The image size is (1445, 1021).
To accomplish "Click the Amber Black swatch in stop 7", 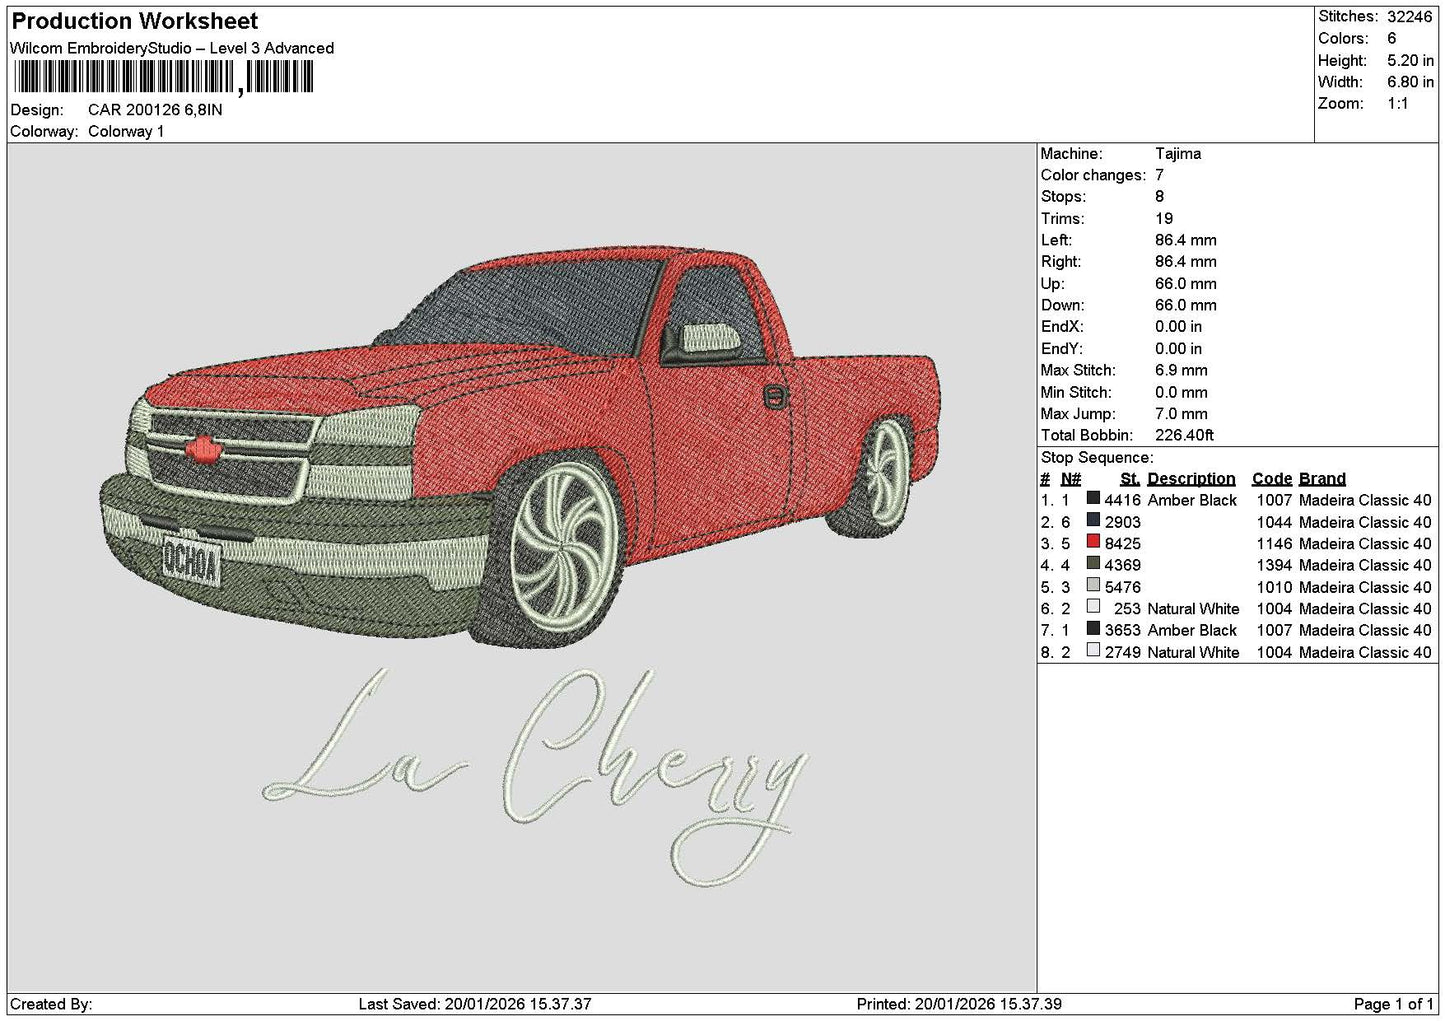I will tap(1093, 629).
